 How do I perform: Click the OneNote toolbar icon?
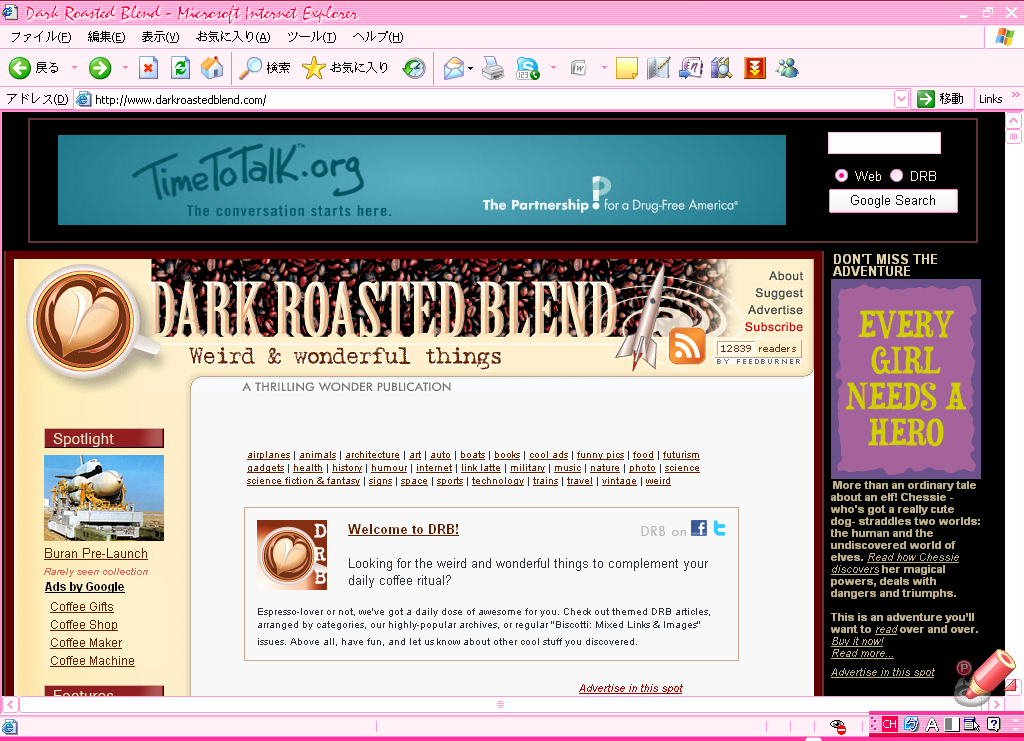point(690,68)
